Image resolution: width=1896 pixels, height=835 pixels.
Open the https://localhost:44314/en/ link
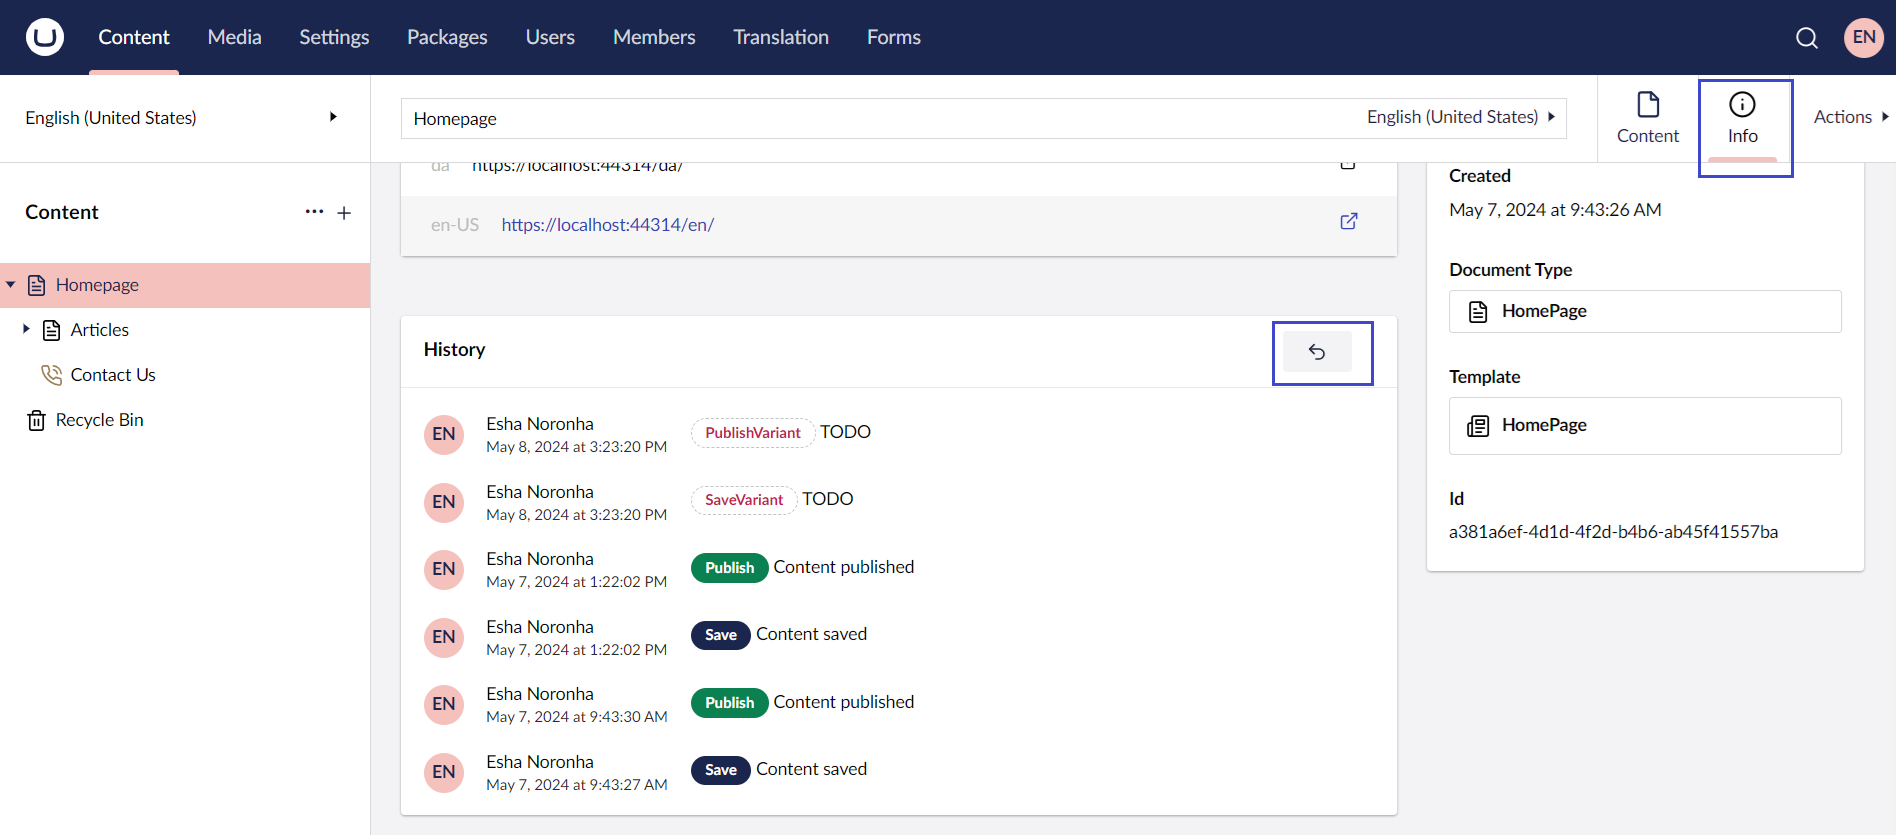[x=607, y=225]
